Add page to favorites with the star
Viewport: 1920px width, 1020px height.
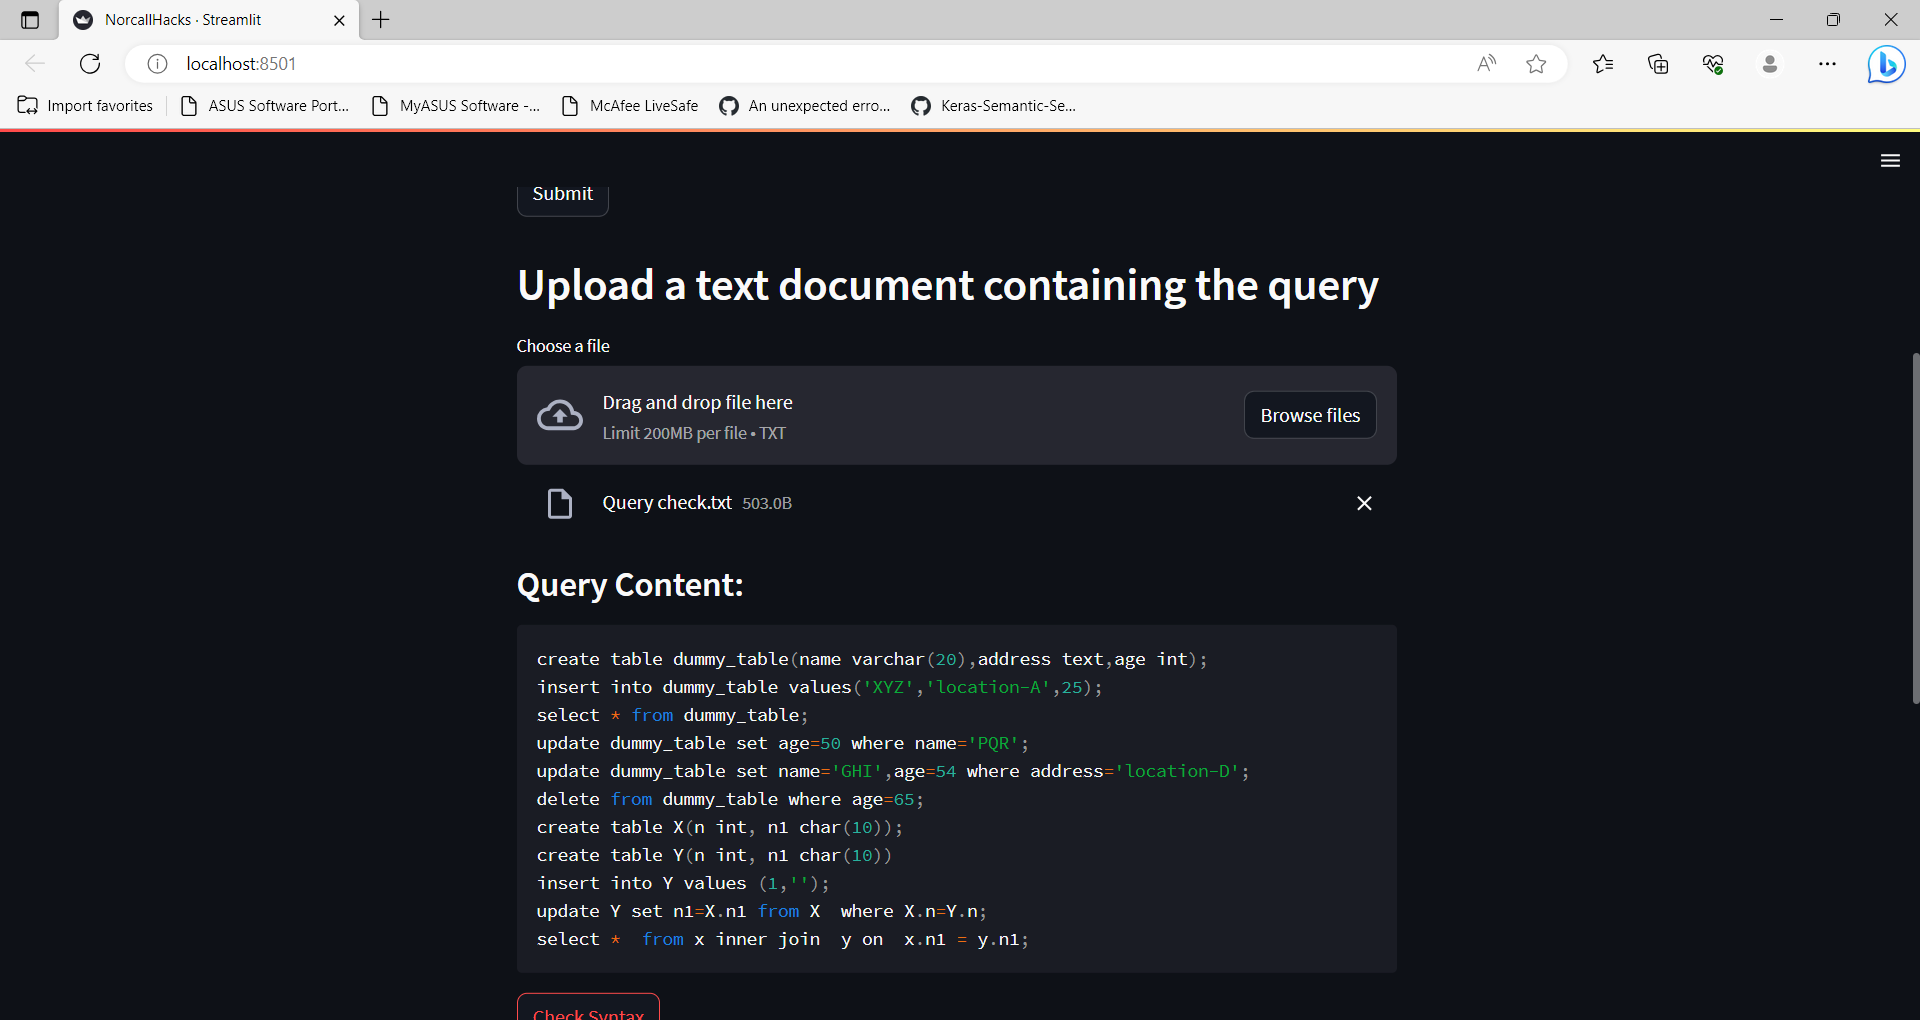tap(1537, 63)
